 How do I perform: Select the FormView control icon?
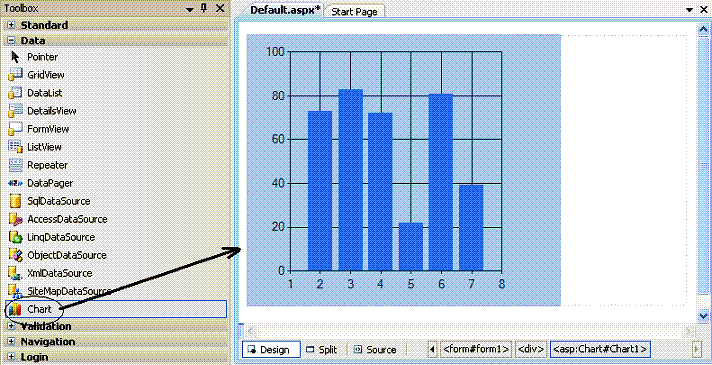pyautogui.click(x=15, y=129)
